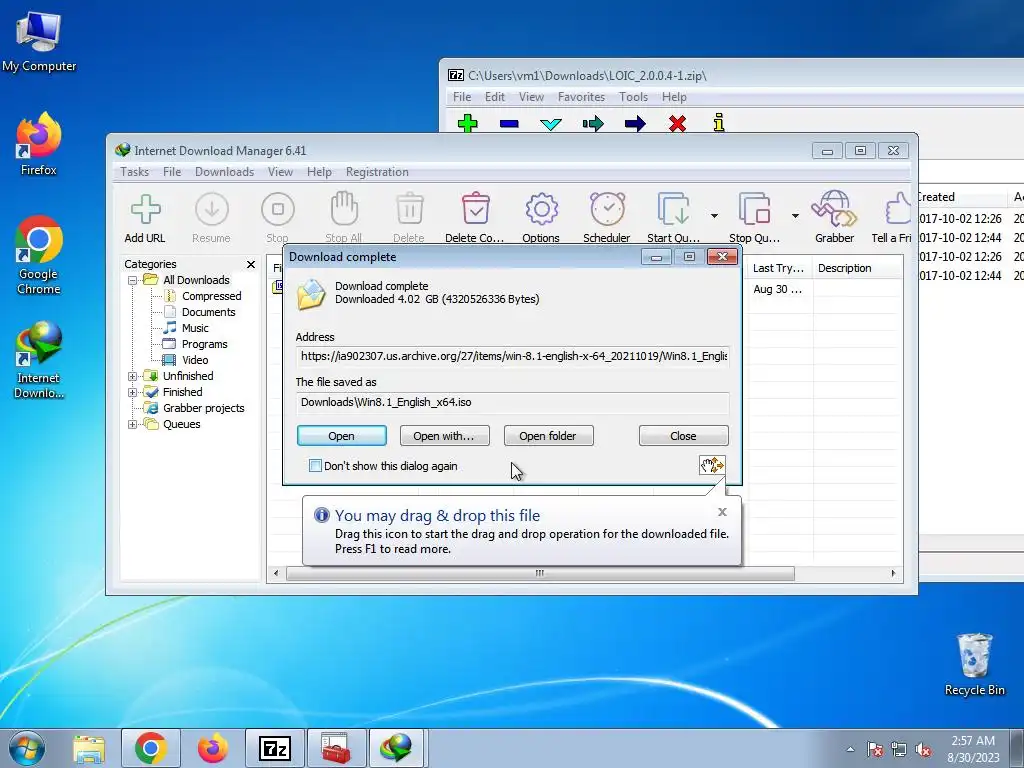Open the IDM Registration menu
The height and width of the screenshot is (768, 1024).
coord(377,172)
